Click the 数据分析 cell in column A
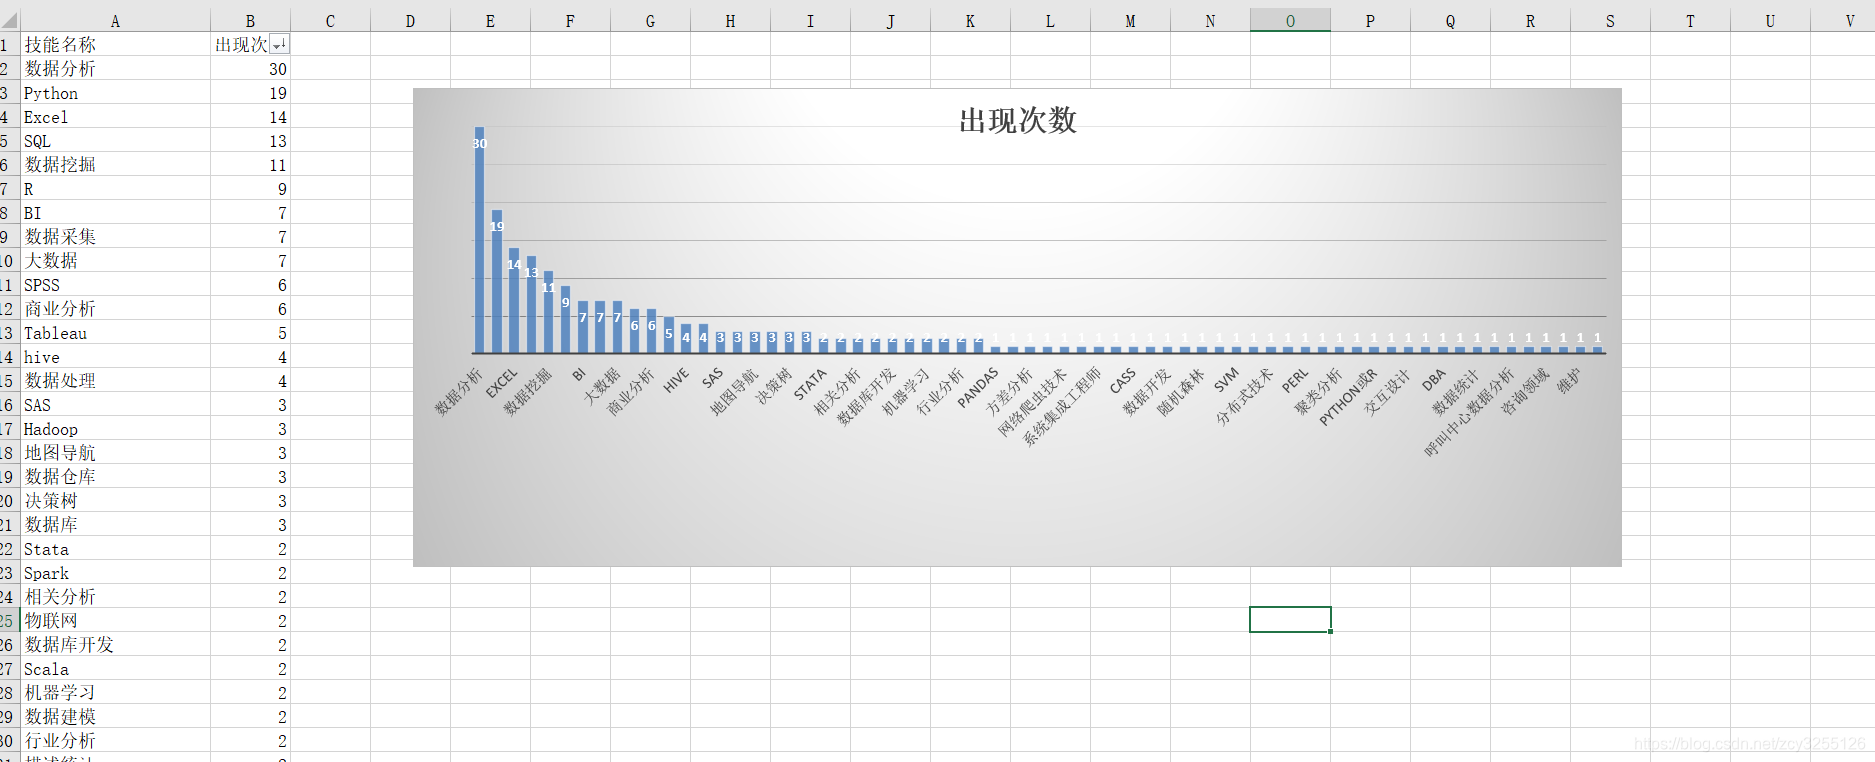Image resolution: width=1875 pixels, height=762 pixels. pyautogui.click(x=115, y=69)
